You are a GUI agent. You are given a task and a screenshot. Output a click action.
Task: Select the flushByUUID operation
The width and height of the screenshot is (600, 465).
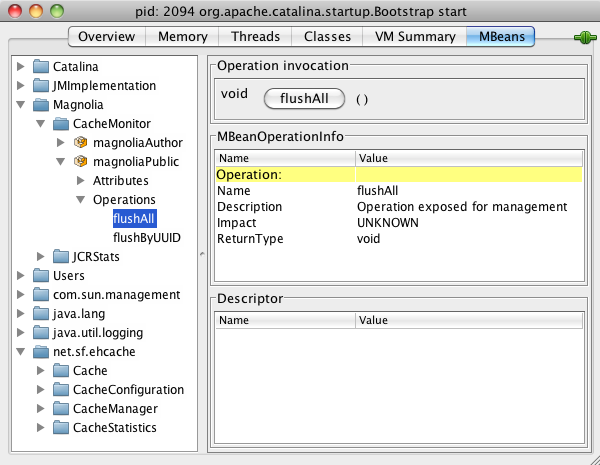pos(147,238)
